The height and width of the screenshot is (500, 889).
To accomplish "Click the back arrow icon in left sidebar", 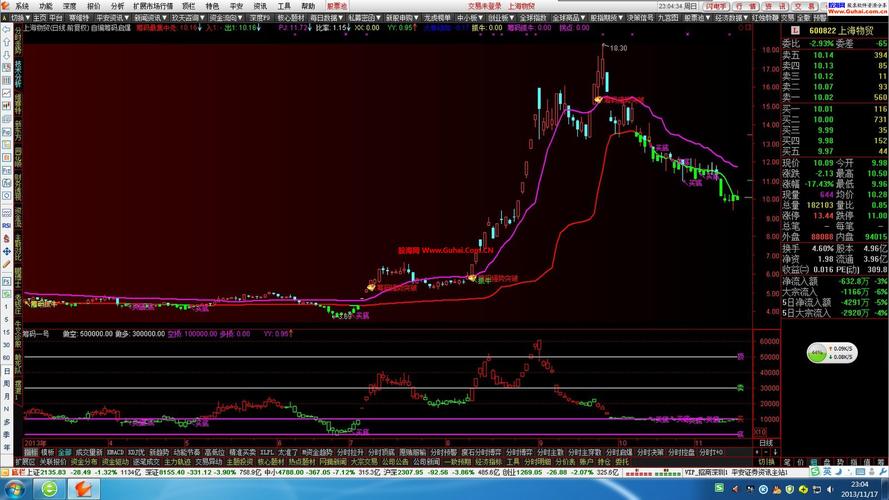I will pyautogui.click(x=6, y=29).
